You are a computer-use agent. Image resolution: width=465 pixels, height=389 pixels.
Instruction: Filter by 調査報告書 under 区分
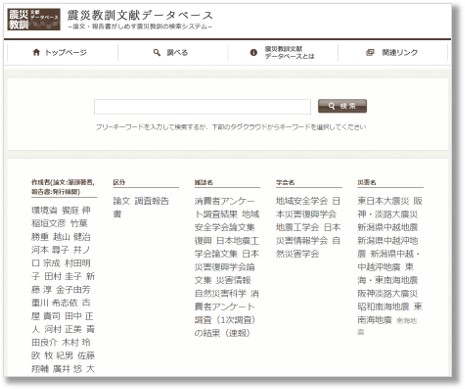point(141,207)
